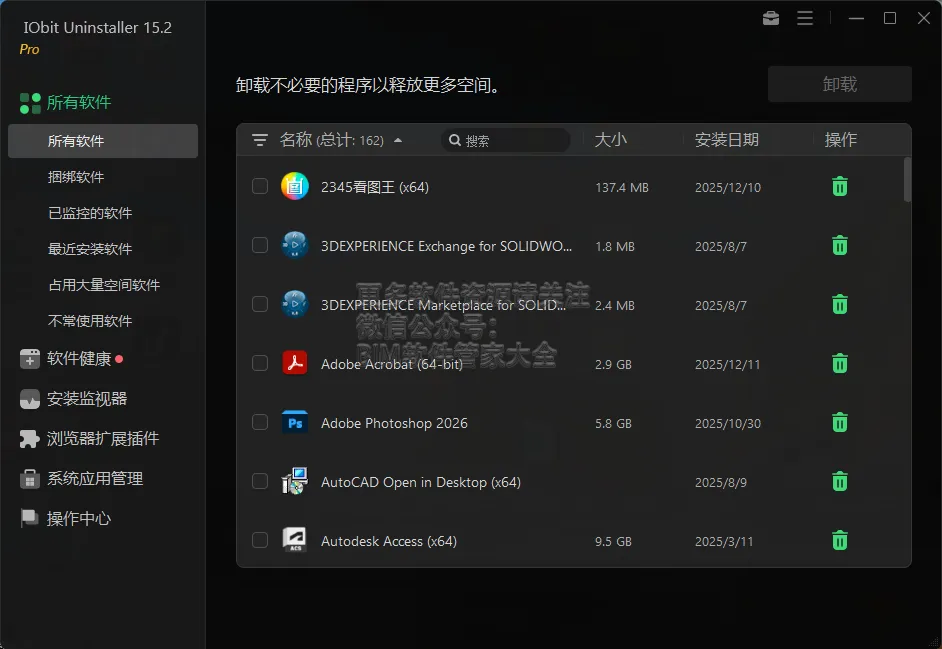Open the 软件健康 section label
942x649 pixels.
tap(79, 359)
